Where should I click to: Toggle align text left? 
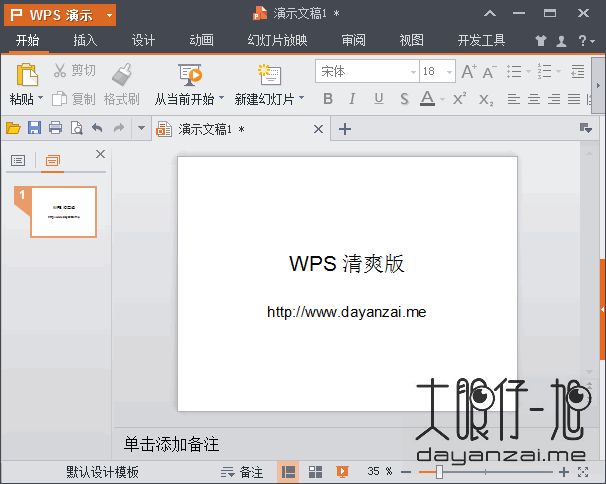click(x=514, y=99)
